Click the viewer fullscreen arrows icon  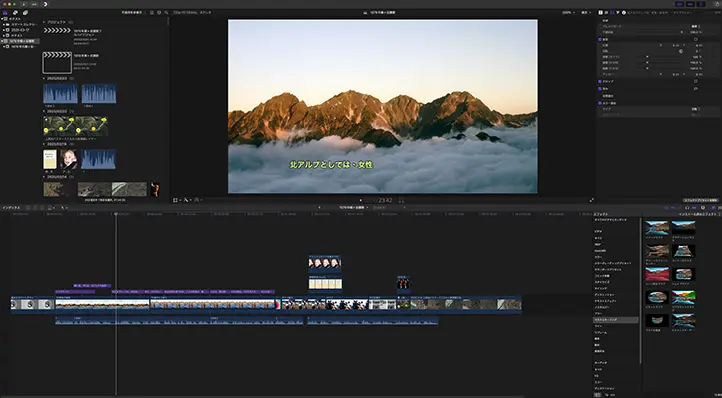tap(592, 200)
